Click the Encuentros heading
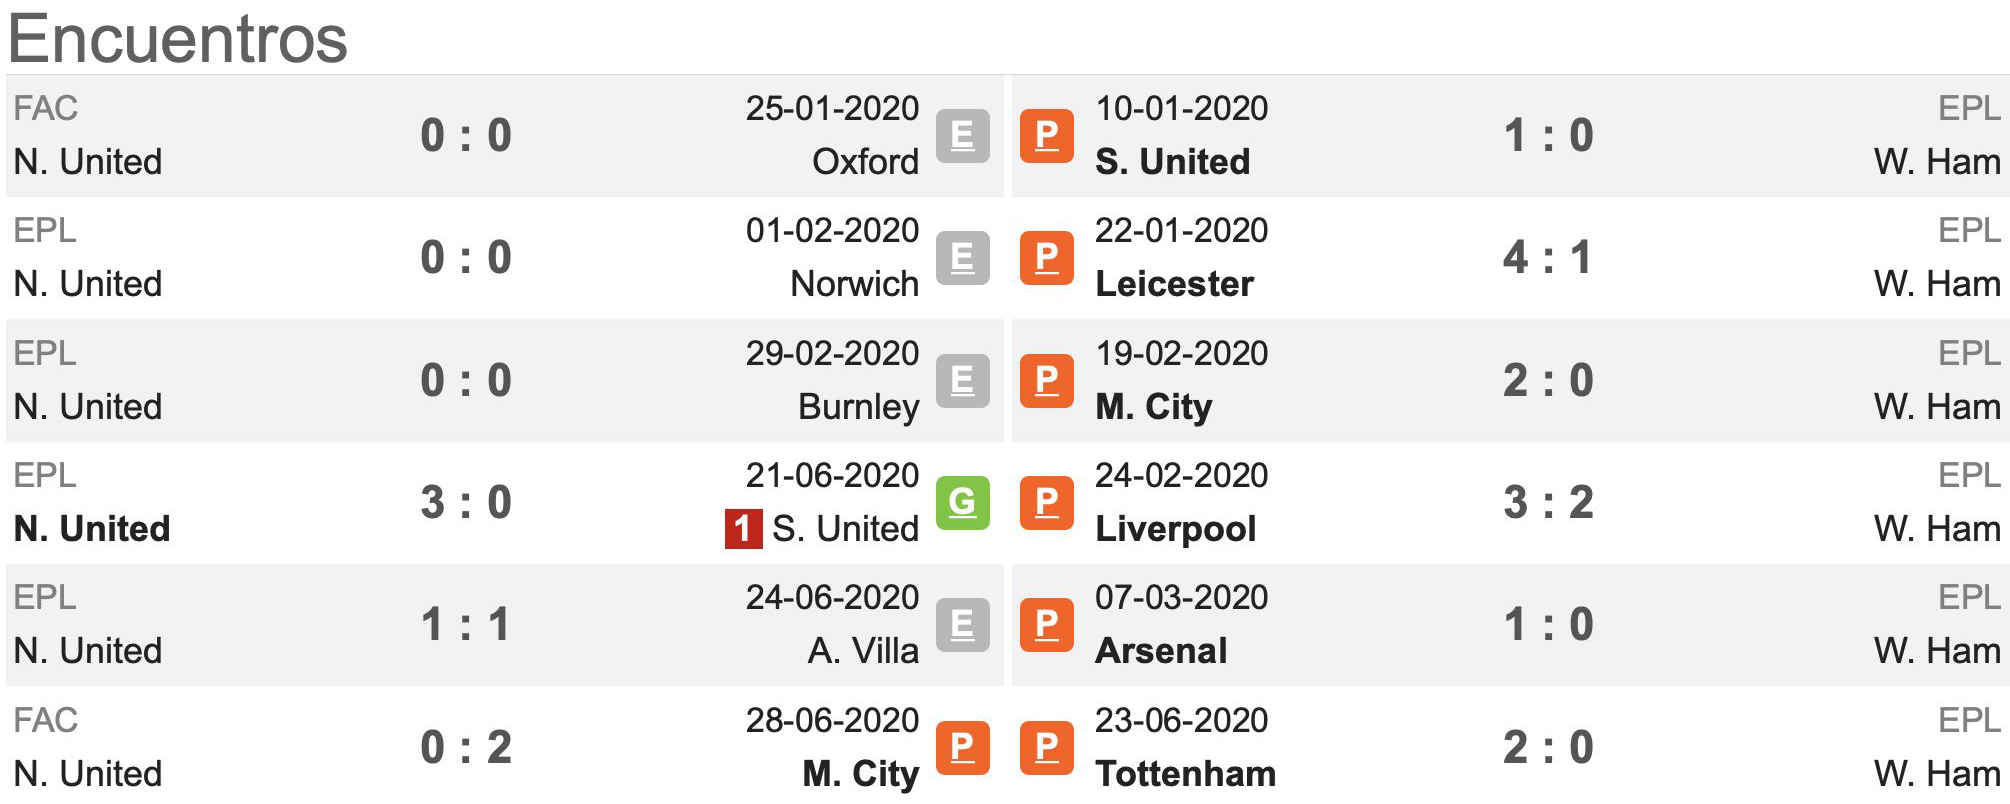This screenshot has width=2010, height=804. (x=178, y=39)
